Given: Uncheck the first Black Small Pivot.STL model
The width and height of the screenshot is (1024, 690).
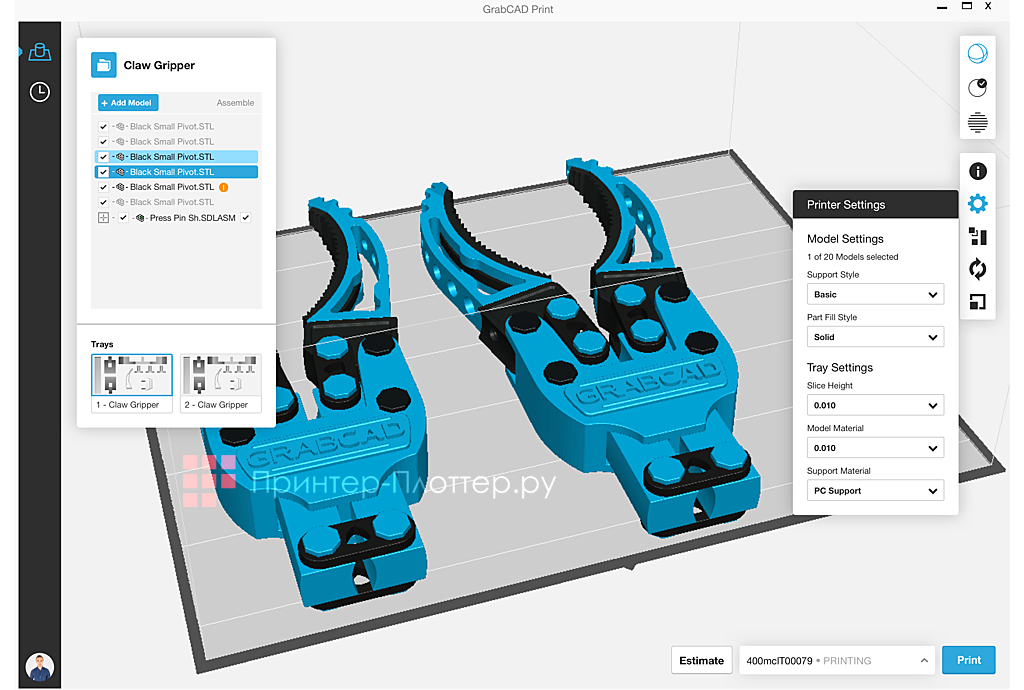Looking at the screenshot, I should coord(103,126).
